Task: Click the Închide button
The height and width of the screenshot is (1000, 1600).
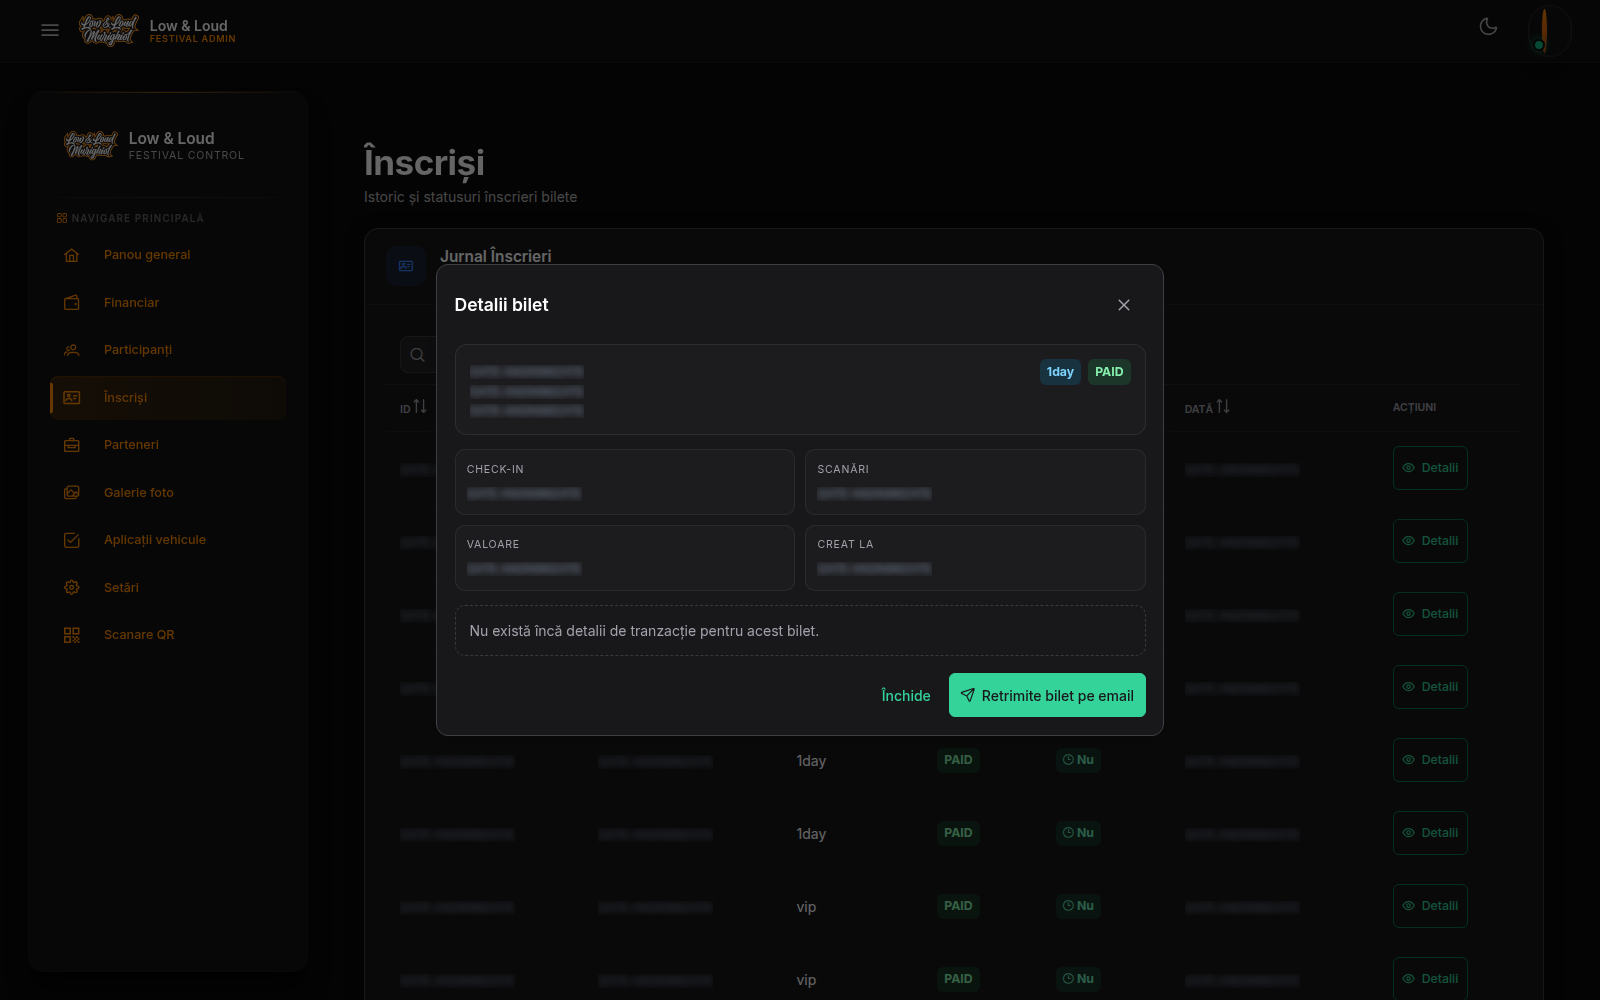Action: [906, 695]
